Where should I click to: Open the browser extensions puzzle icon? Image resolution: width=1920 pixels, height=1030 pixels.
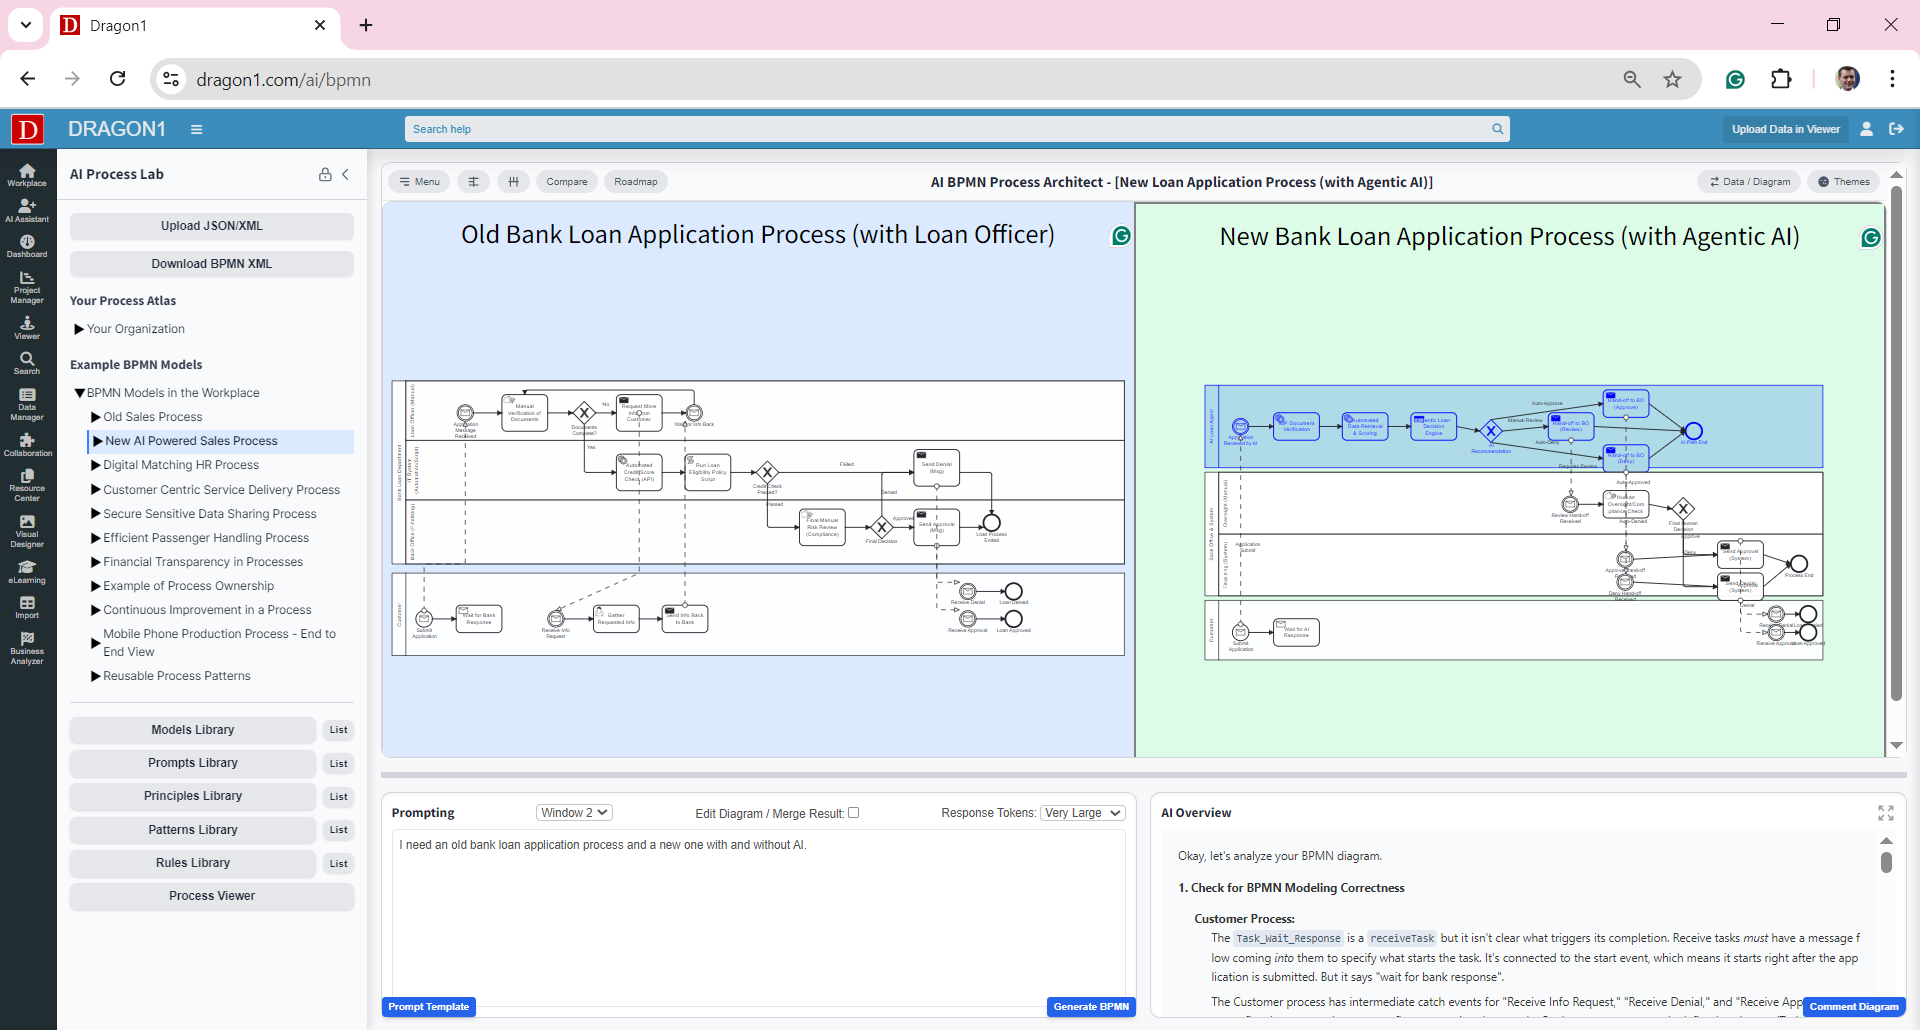pyautogui.click(x=1781, y=79)
